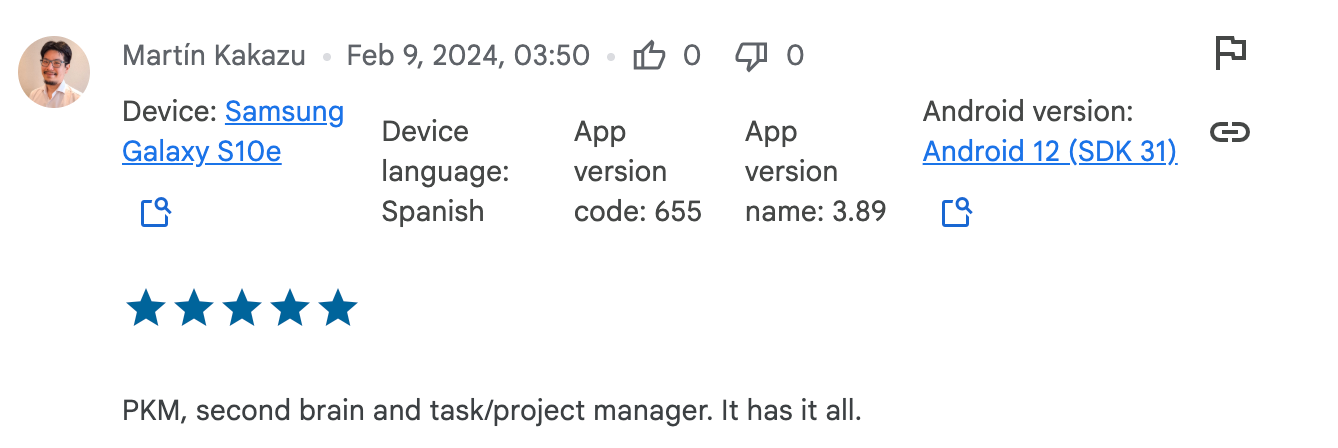The width and height of the screenshot is (1338, 448).
Task: Click the Device language: Spanish field
Action: [446, 171]
